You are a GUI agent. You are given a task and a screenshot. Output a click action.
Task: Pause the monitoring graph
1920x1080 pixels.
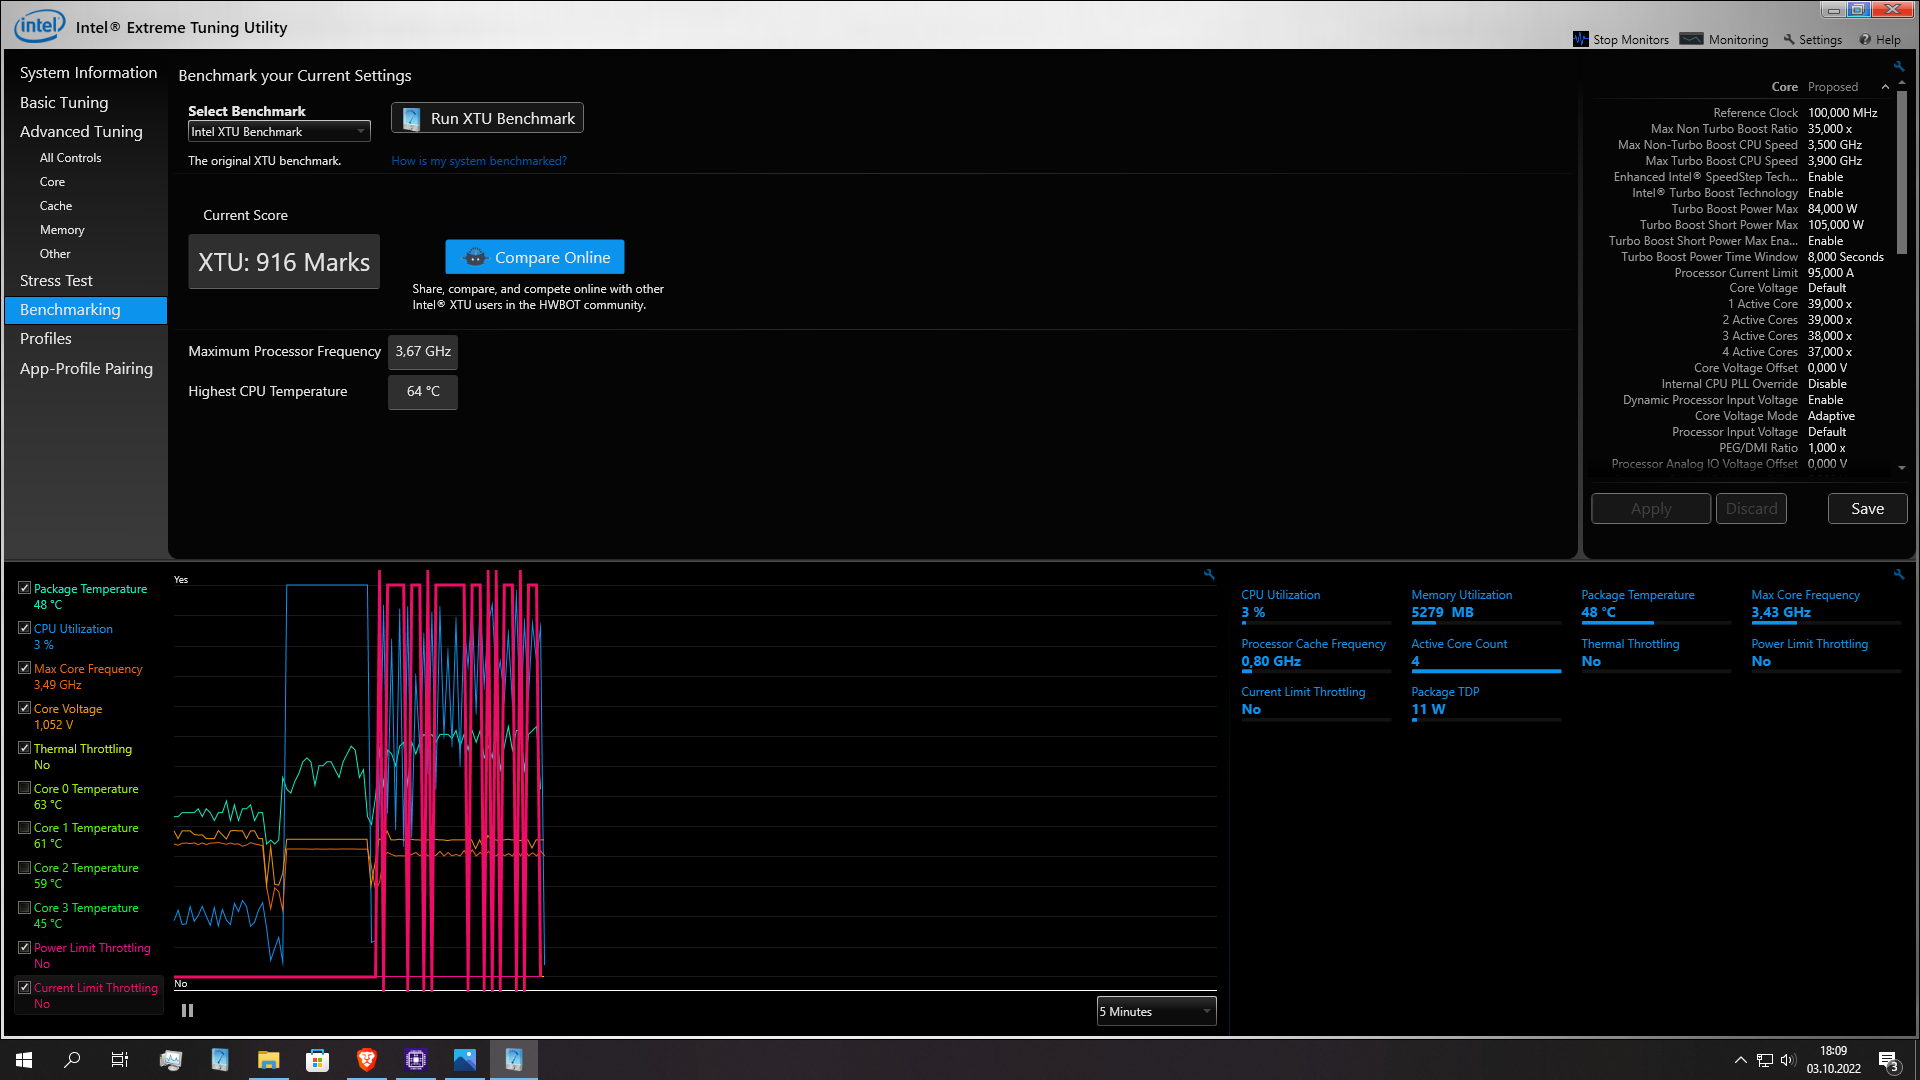click(x=187, y=1011)
